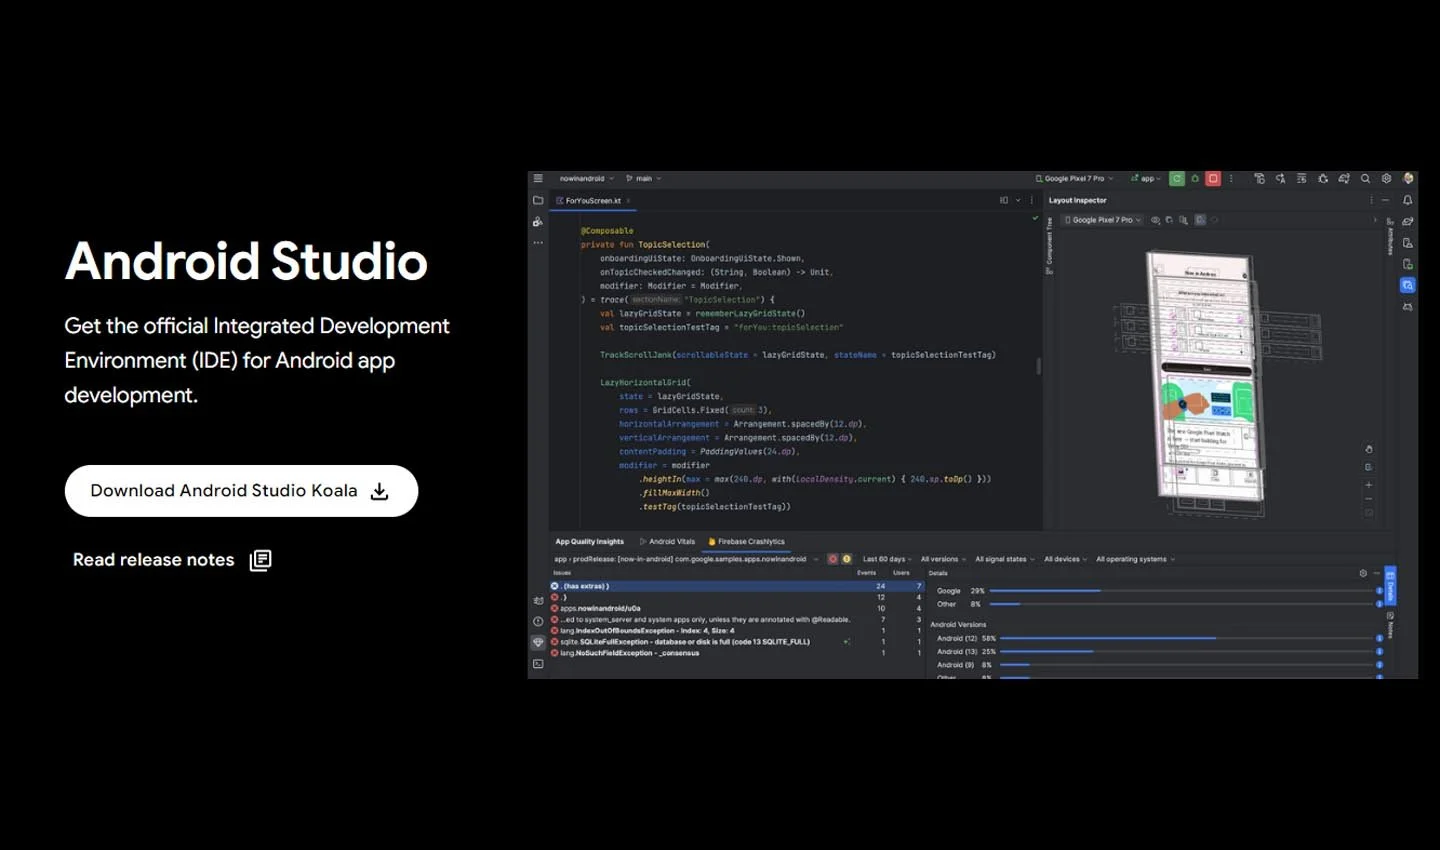The image size is (1440, 850).
Task: Open the Read release notes link
Action: coord(153,560)
